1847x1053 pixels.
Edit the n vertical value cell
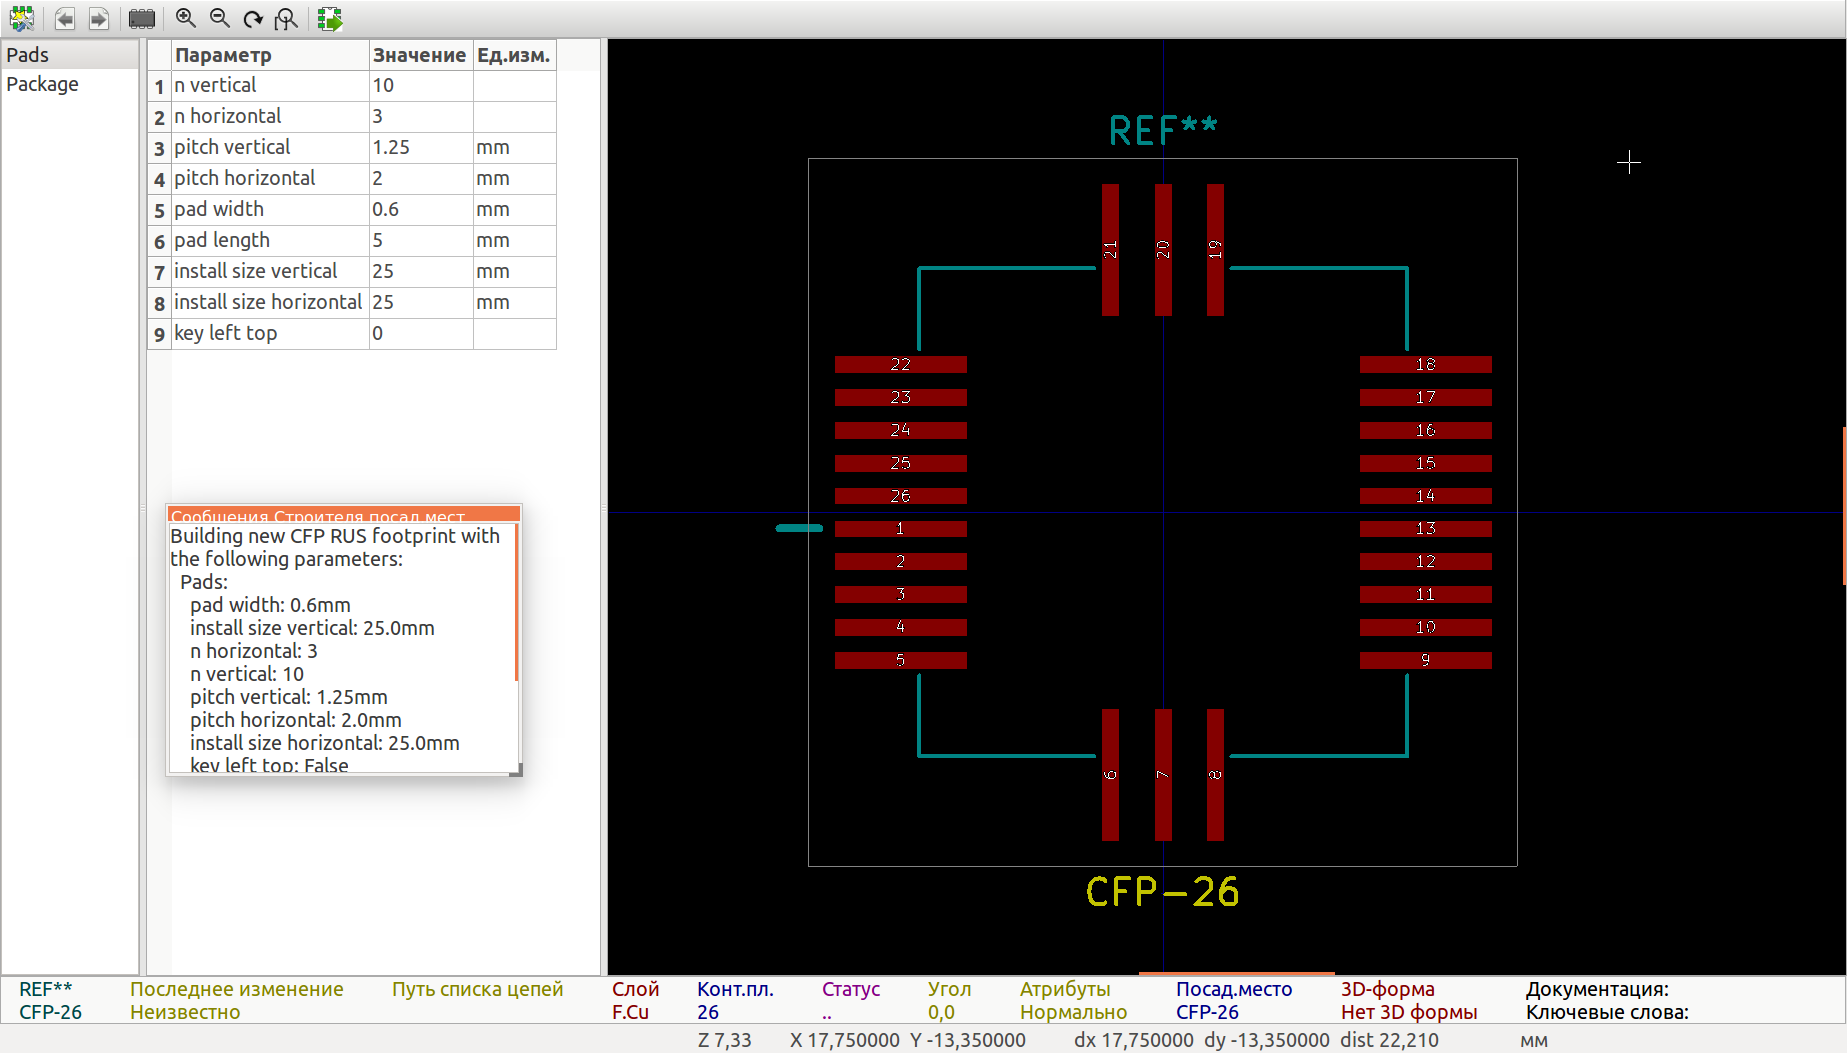(x=420, y=86)
